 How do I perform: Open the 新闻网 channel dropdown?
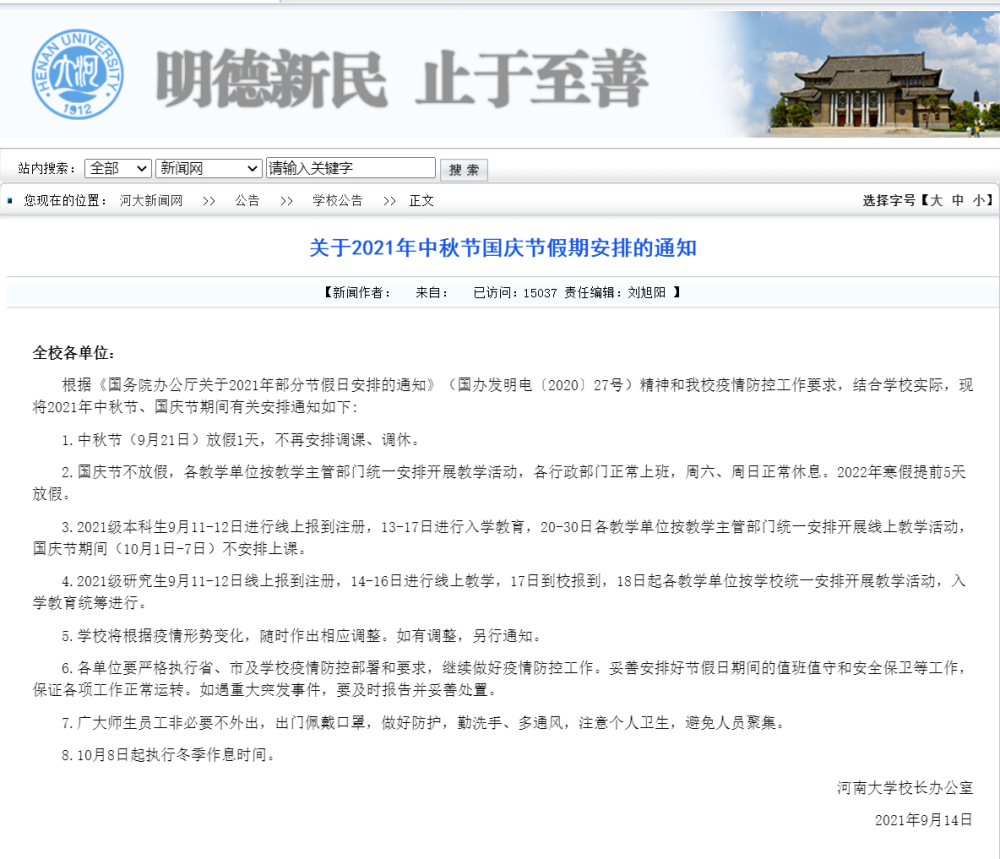coord(209,168)
